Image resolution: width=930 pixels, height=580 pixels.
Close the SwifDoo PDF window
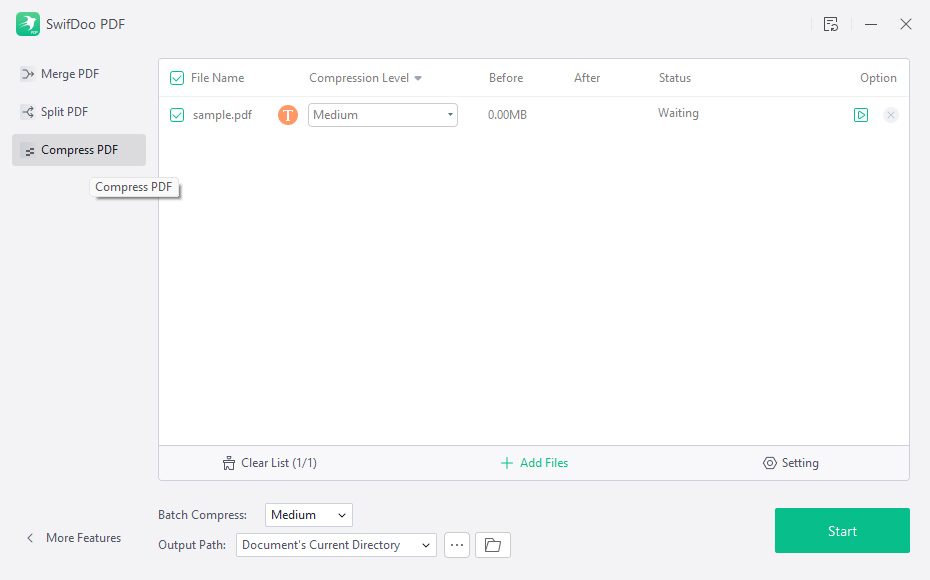coord(906,24)
